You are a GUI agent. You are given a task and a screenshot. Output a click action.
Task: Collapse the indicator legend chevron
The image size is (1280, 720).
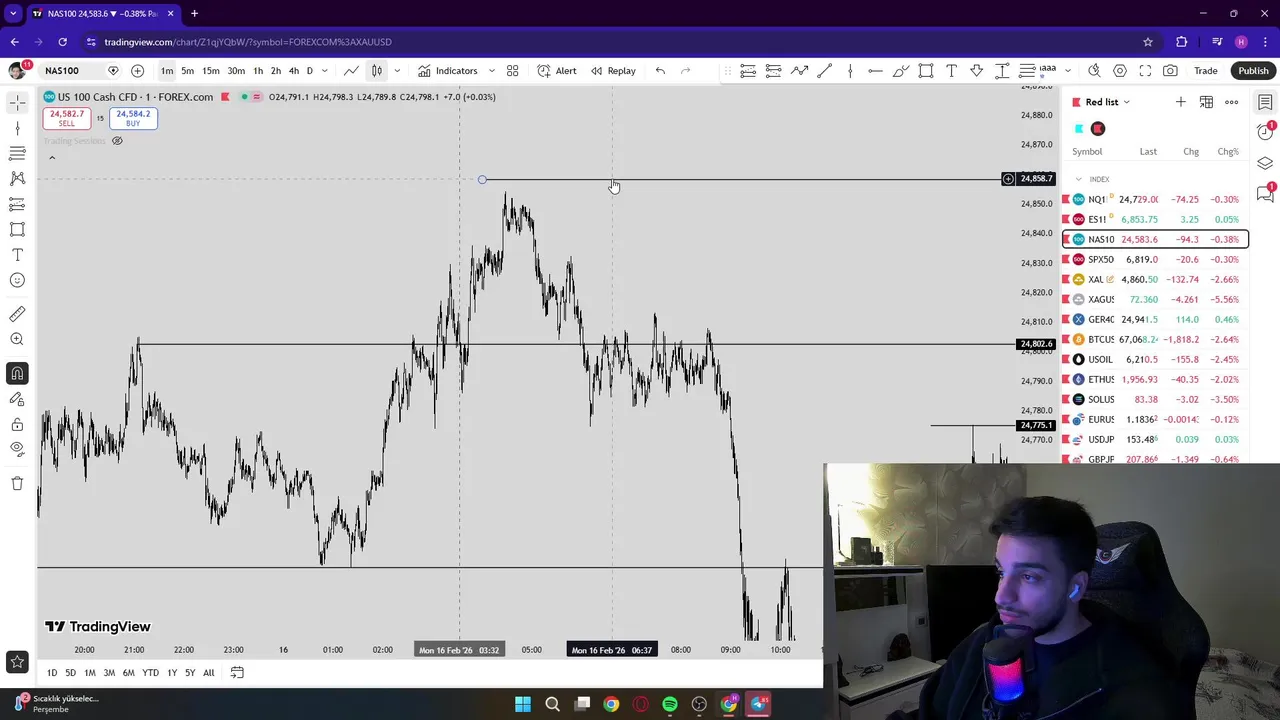[52, 157]
